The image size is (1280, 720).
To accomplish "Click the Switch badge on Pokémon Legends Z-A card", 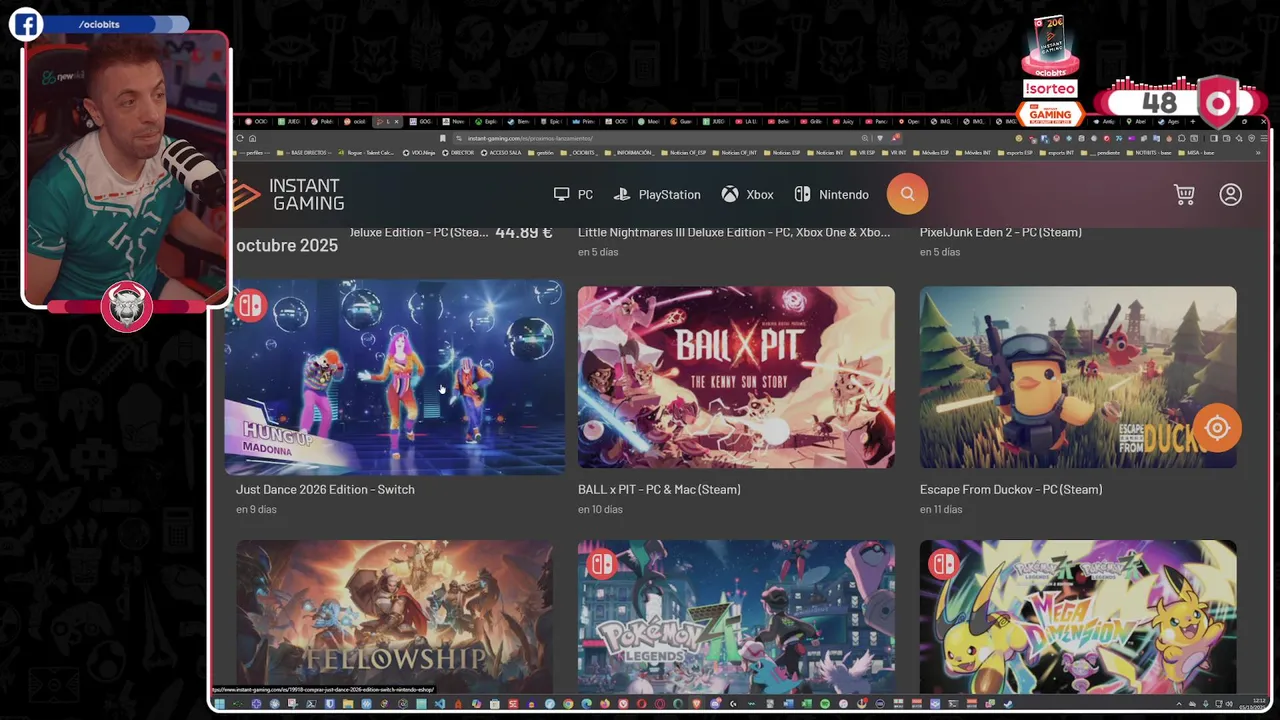I will (601, 564).
